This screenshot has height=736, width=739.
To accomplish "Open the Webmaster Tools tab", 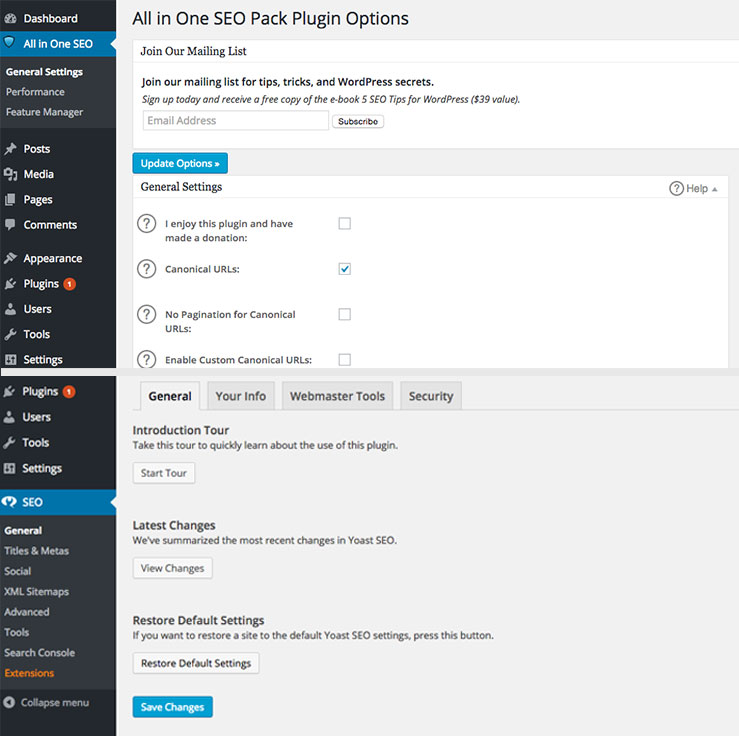I will (337, 396).
